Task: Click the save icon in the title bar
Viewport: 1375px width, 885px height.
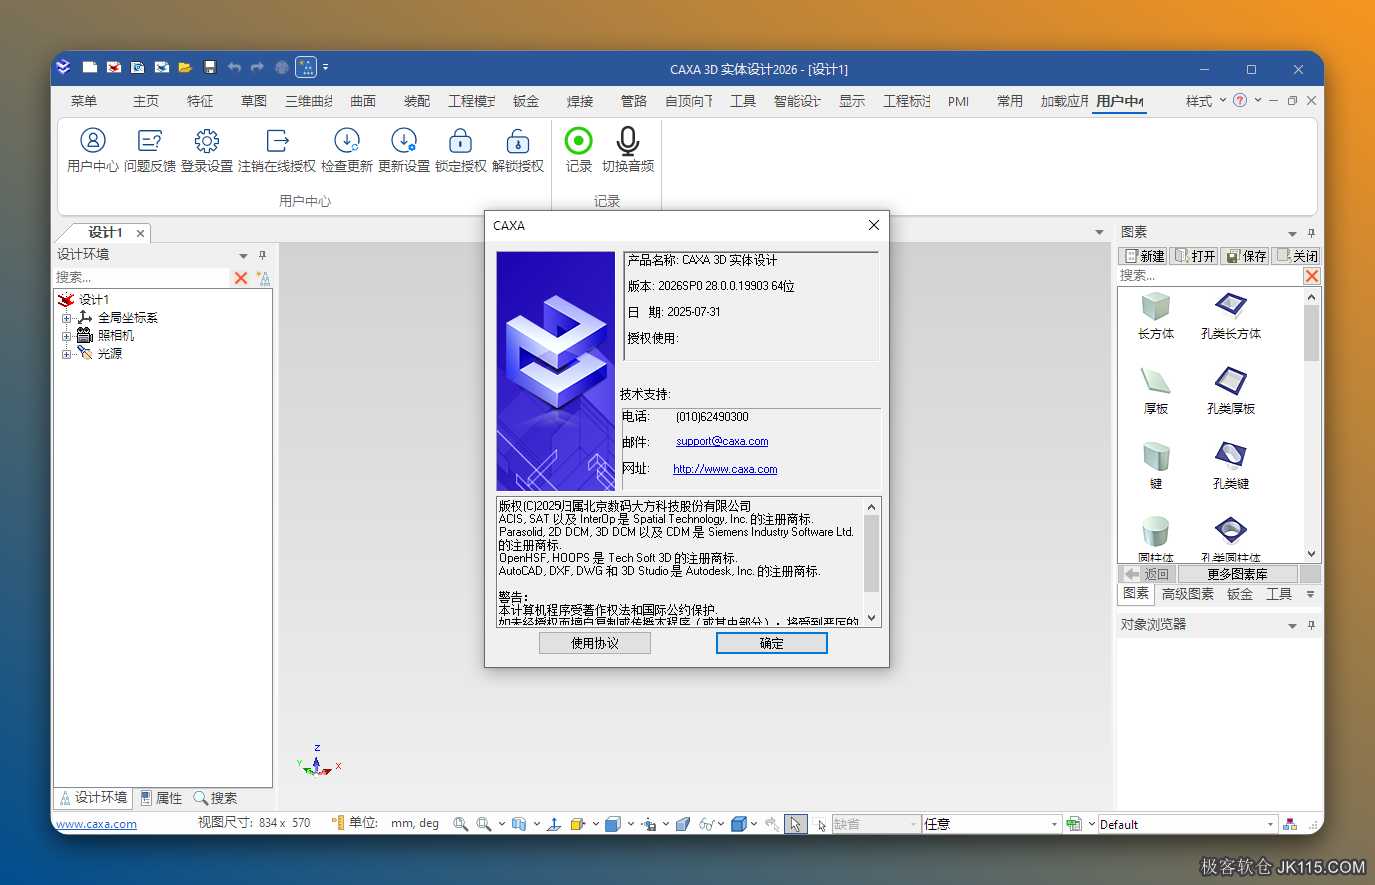Action: (210, 68)
